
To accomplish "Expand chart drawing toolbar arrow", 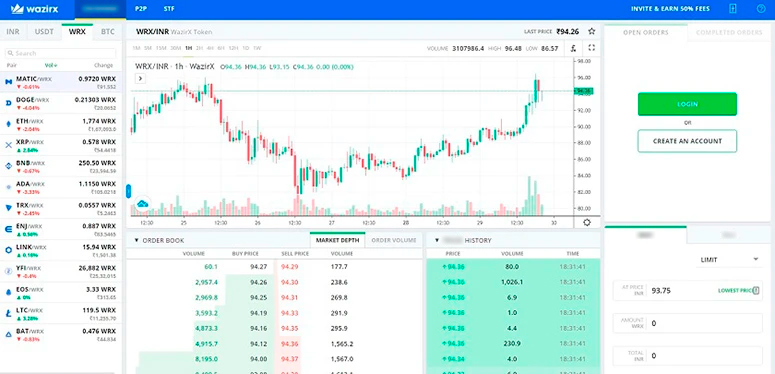I will click(x=140, y=78).
